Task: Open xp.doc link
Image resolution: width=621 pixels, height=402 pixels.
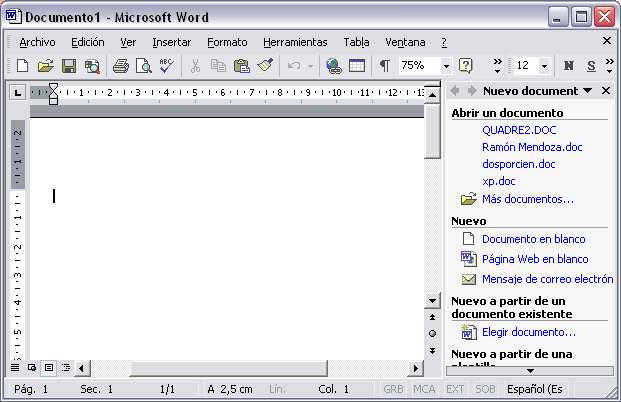Action: pyautogui.click(x=499, y=181)
